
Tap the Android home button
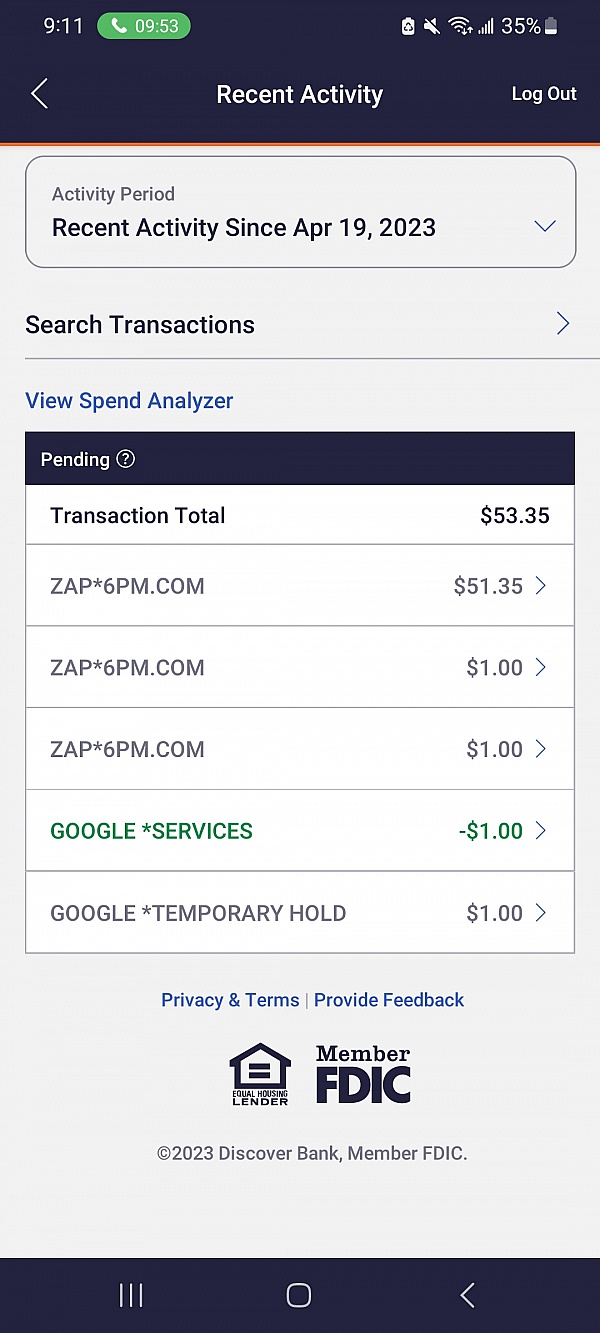click(x=299, y=1295)
